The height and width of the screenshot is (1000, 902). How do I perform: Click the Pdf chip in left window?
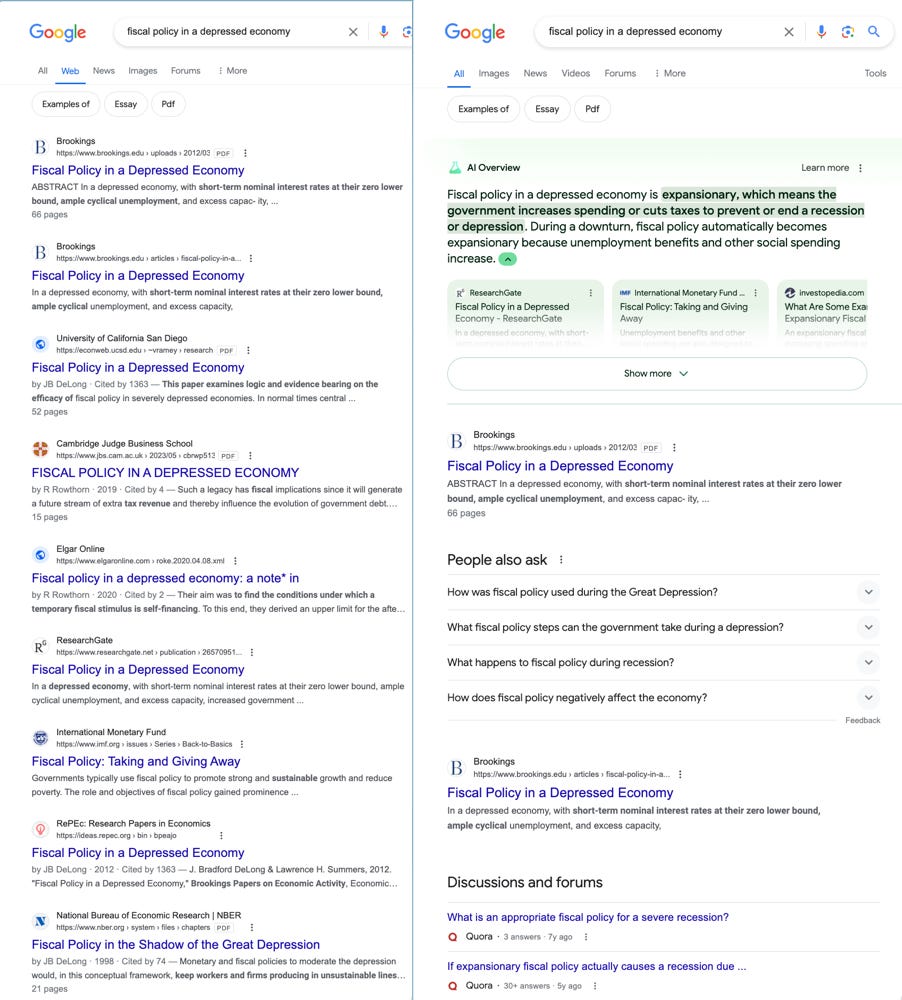point(168,104)
